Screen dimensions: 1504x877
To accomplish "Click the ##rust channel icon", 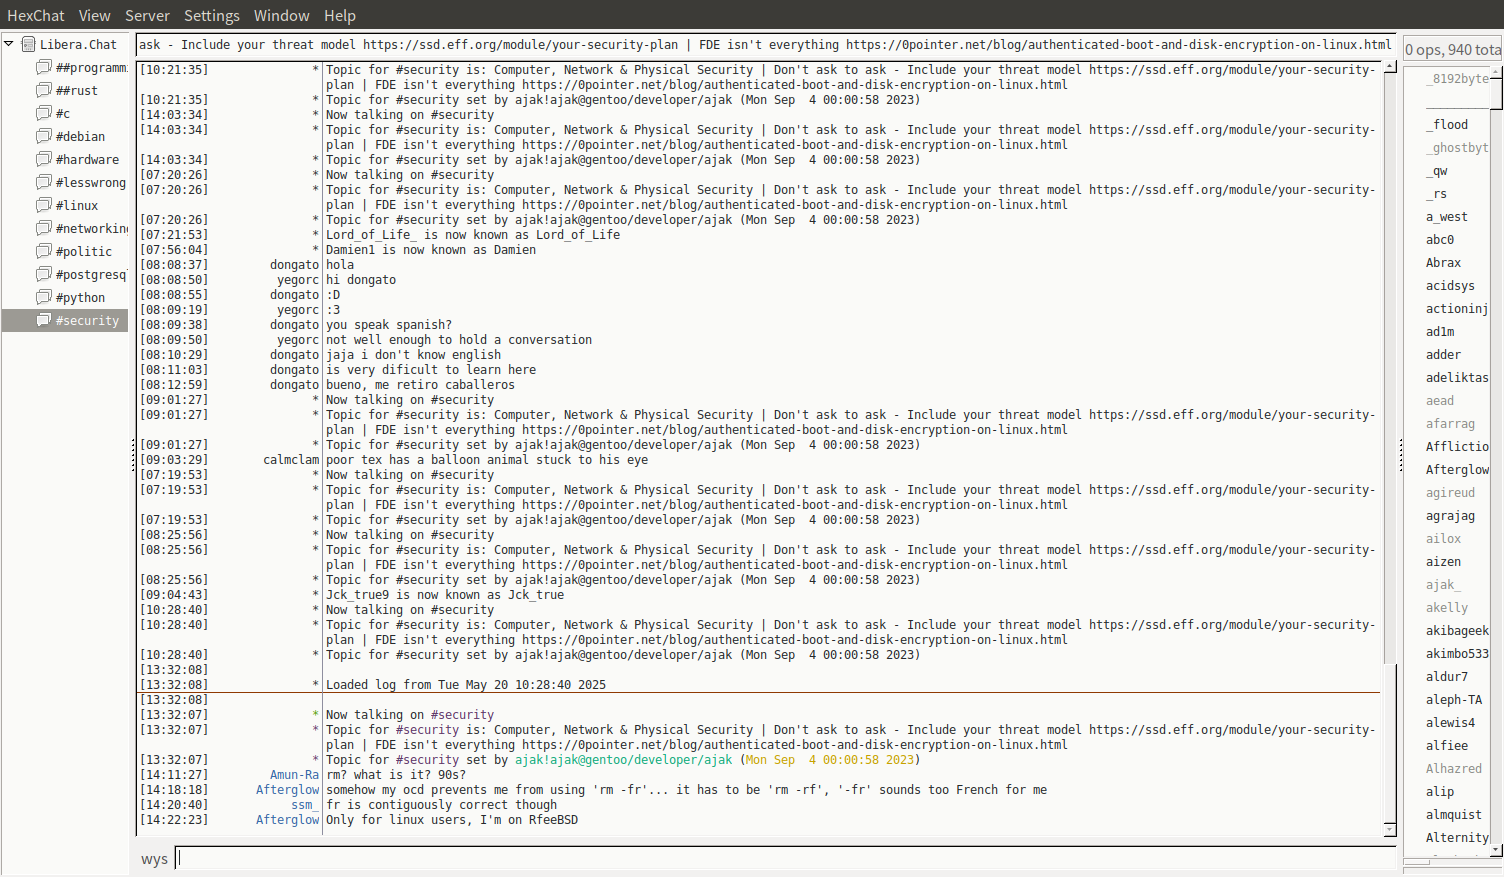I will 43,90.
